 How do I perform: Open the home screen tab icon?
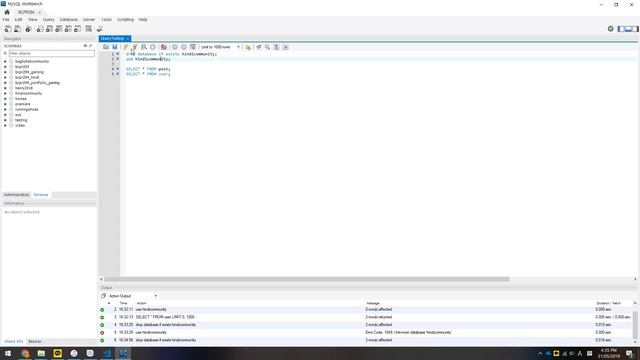[7, 12]
